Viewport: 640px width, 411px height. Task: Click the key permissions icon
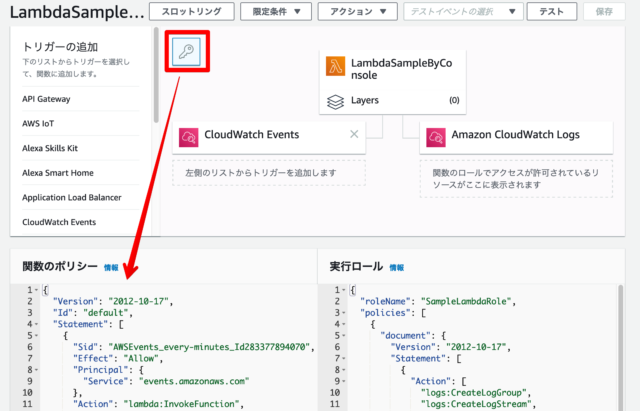pyautogui.click(x=187, y=52)
